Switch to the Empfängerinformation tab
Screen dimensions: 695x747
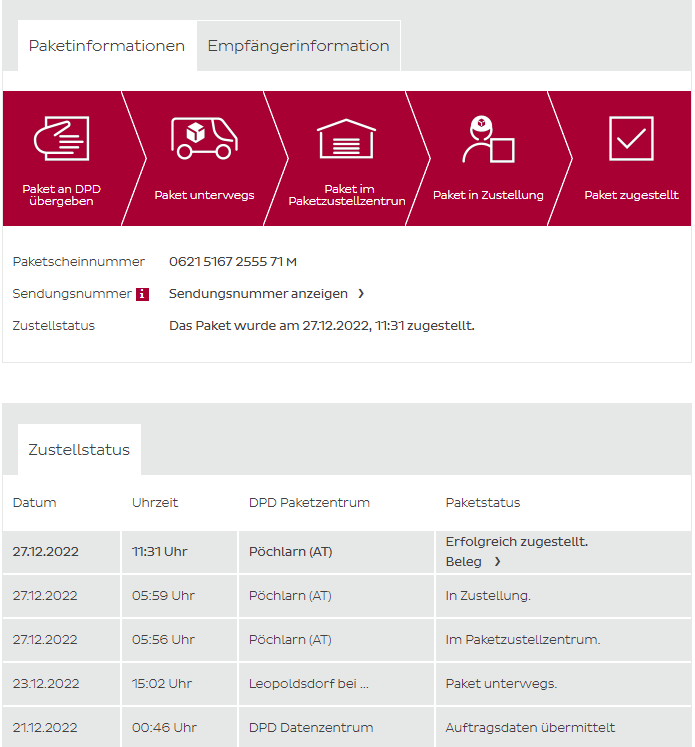point(298,46)
